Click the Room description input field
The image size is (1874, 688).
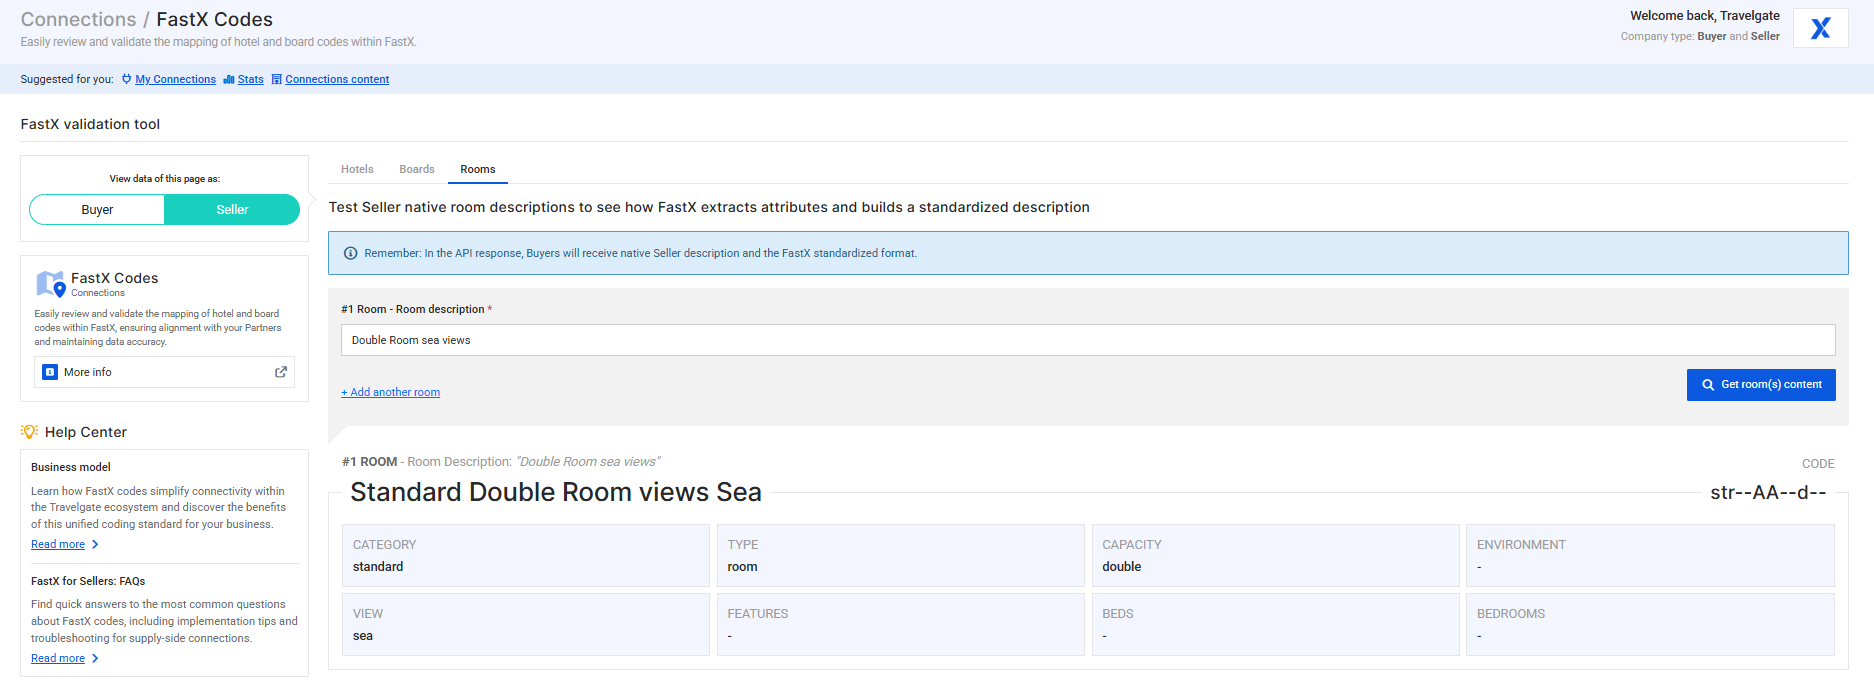point(1088,340)
